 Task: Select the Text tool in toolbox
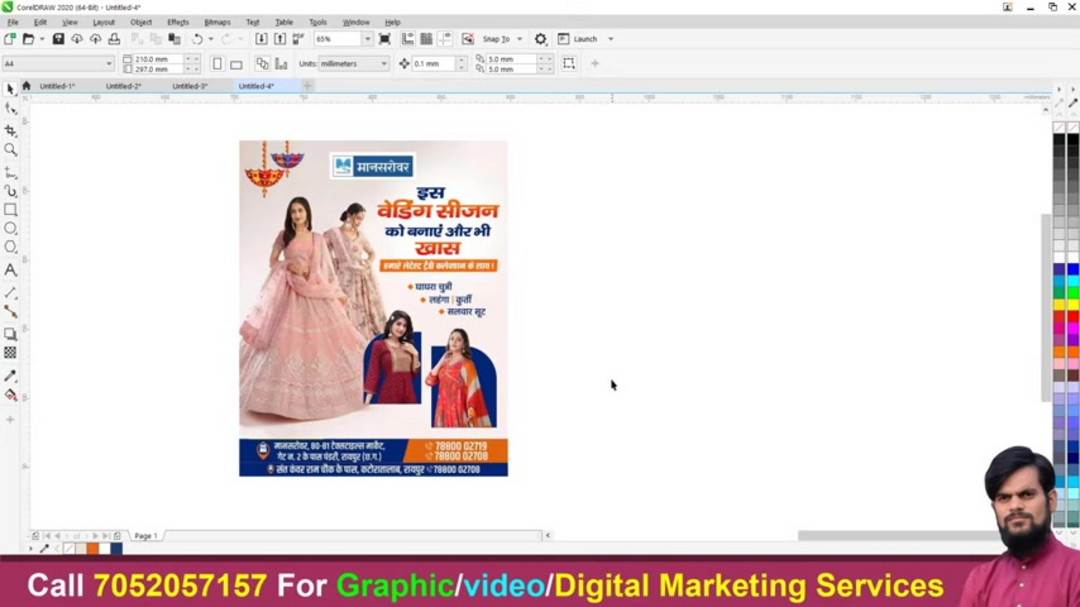point(10,270)
